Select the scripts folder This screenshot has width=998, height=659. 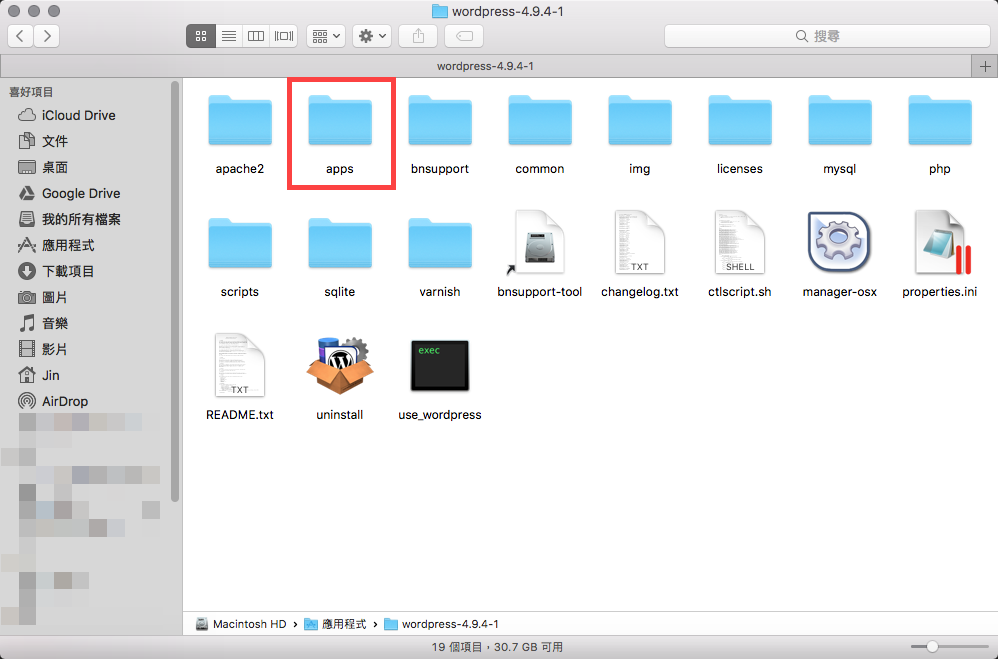[240, 243]
